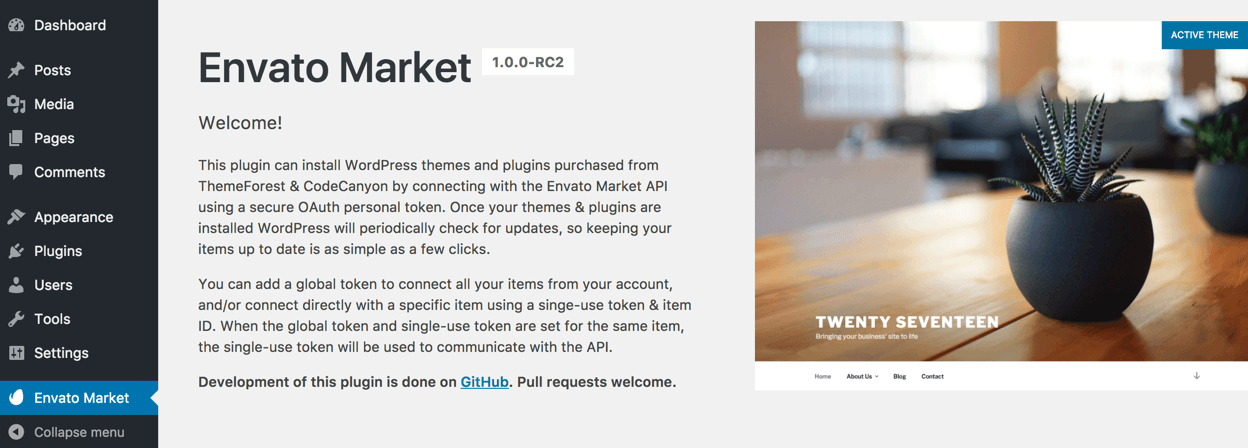Click the down arrow in theme preview
This screenshot has width=1248, height=448.
1196,376
